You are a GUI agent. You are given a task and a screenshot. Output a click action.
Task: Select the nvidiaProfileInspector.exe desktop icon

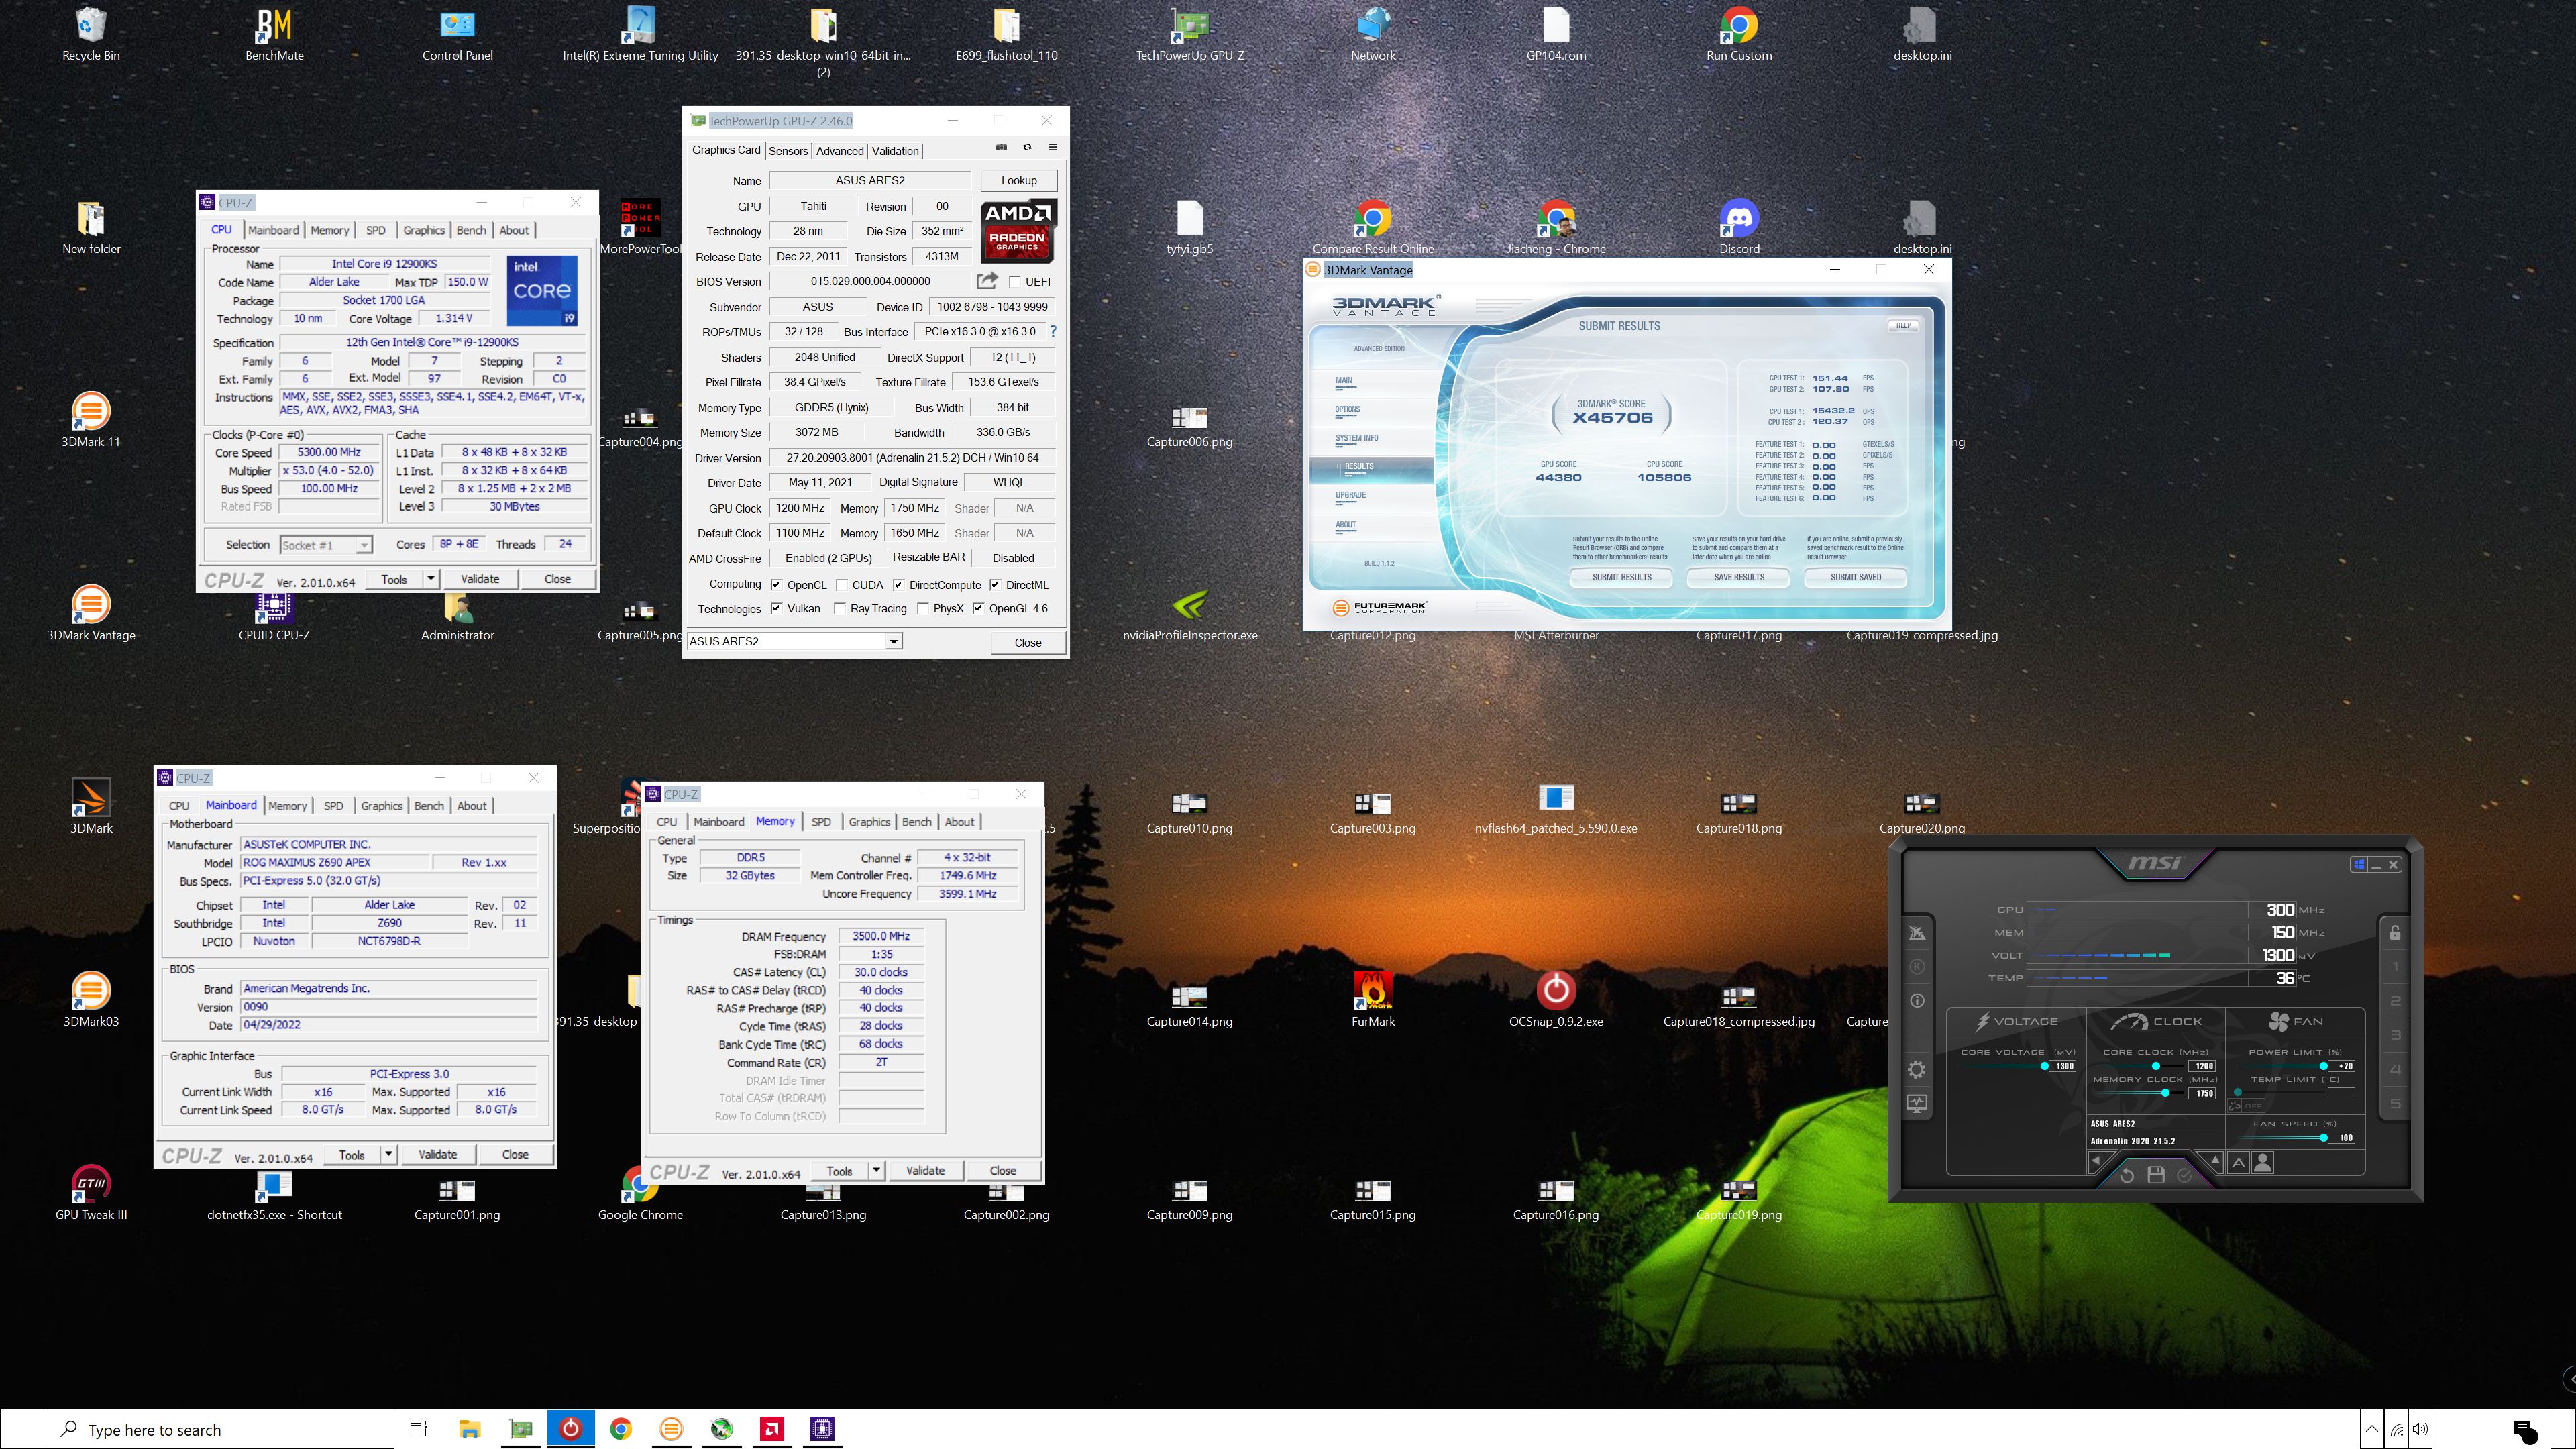point(1189,614)
